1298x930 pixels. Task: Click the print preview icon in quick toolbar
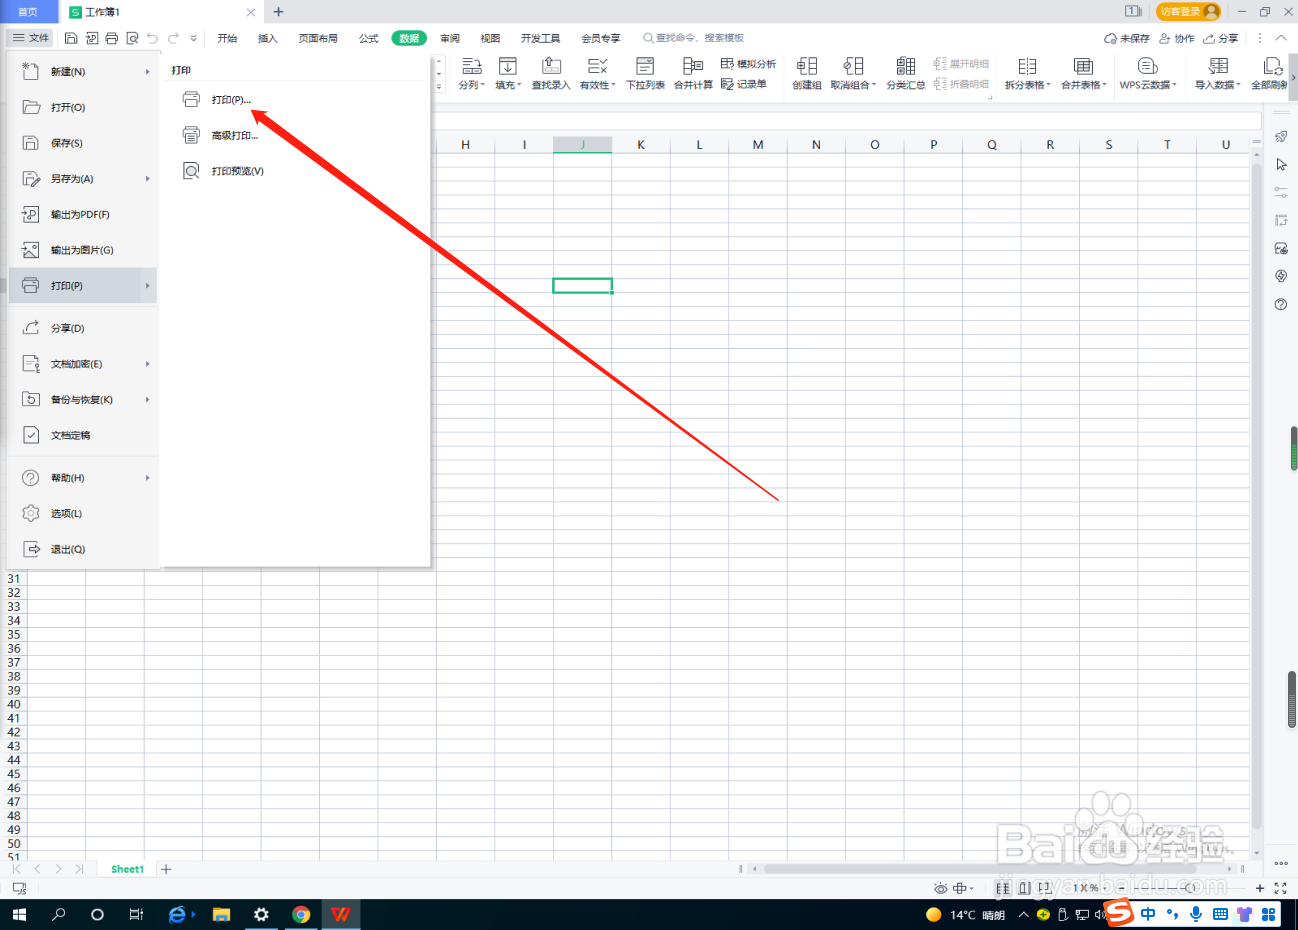[132, 38]
